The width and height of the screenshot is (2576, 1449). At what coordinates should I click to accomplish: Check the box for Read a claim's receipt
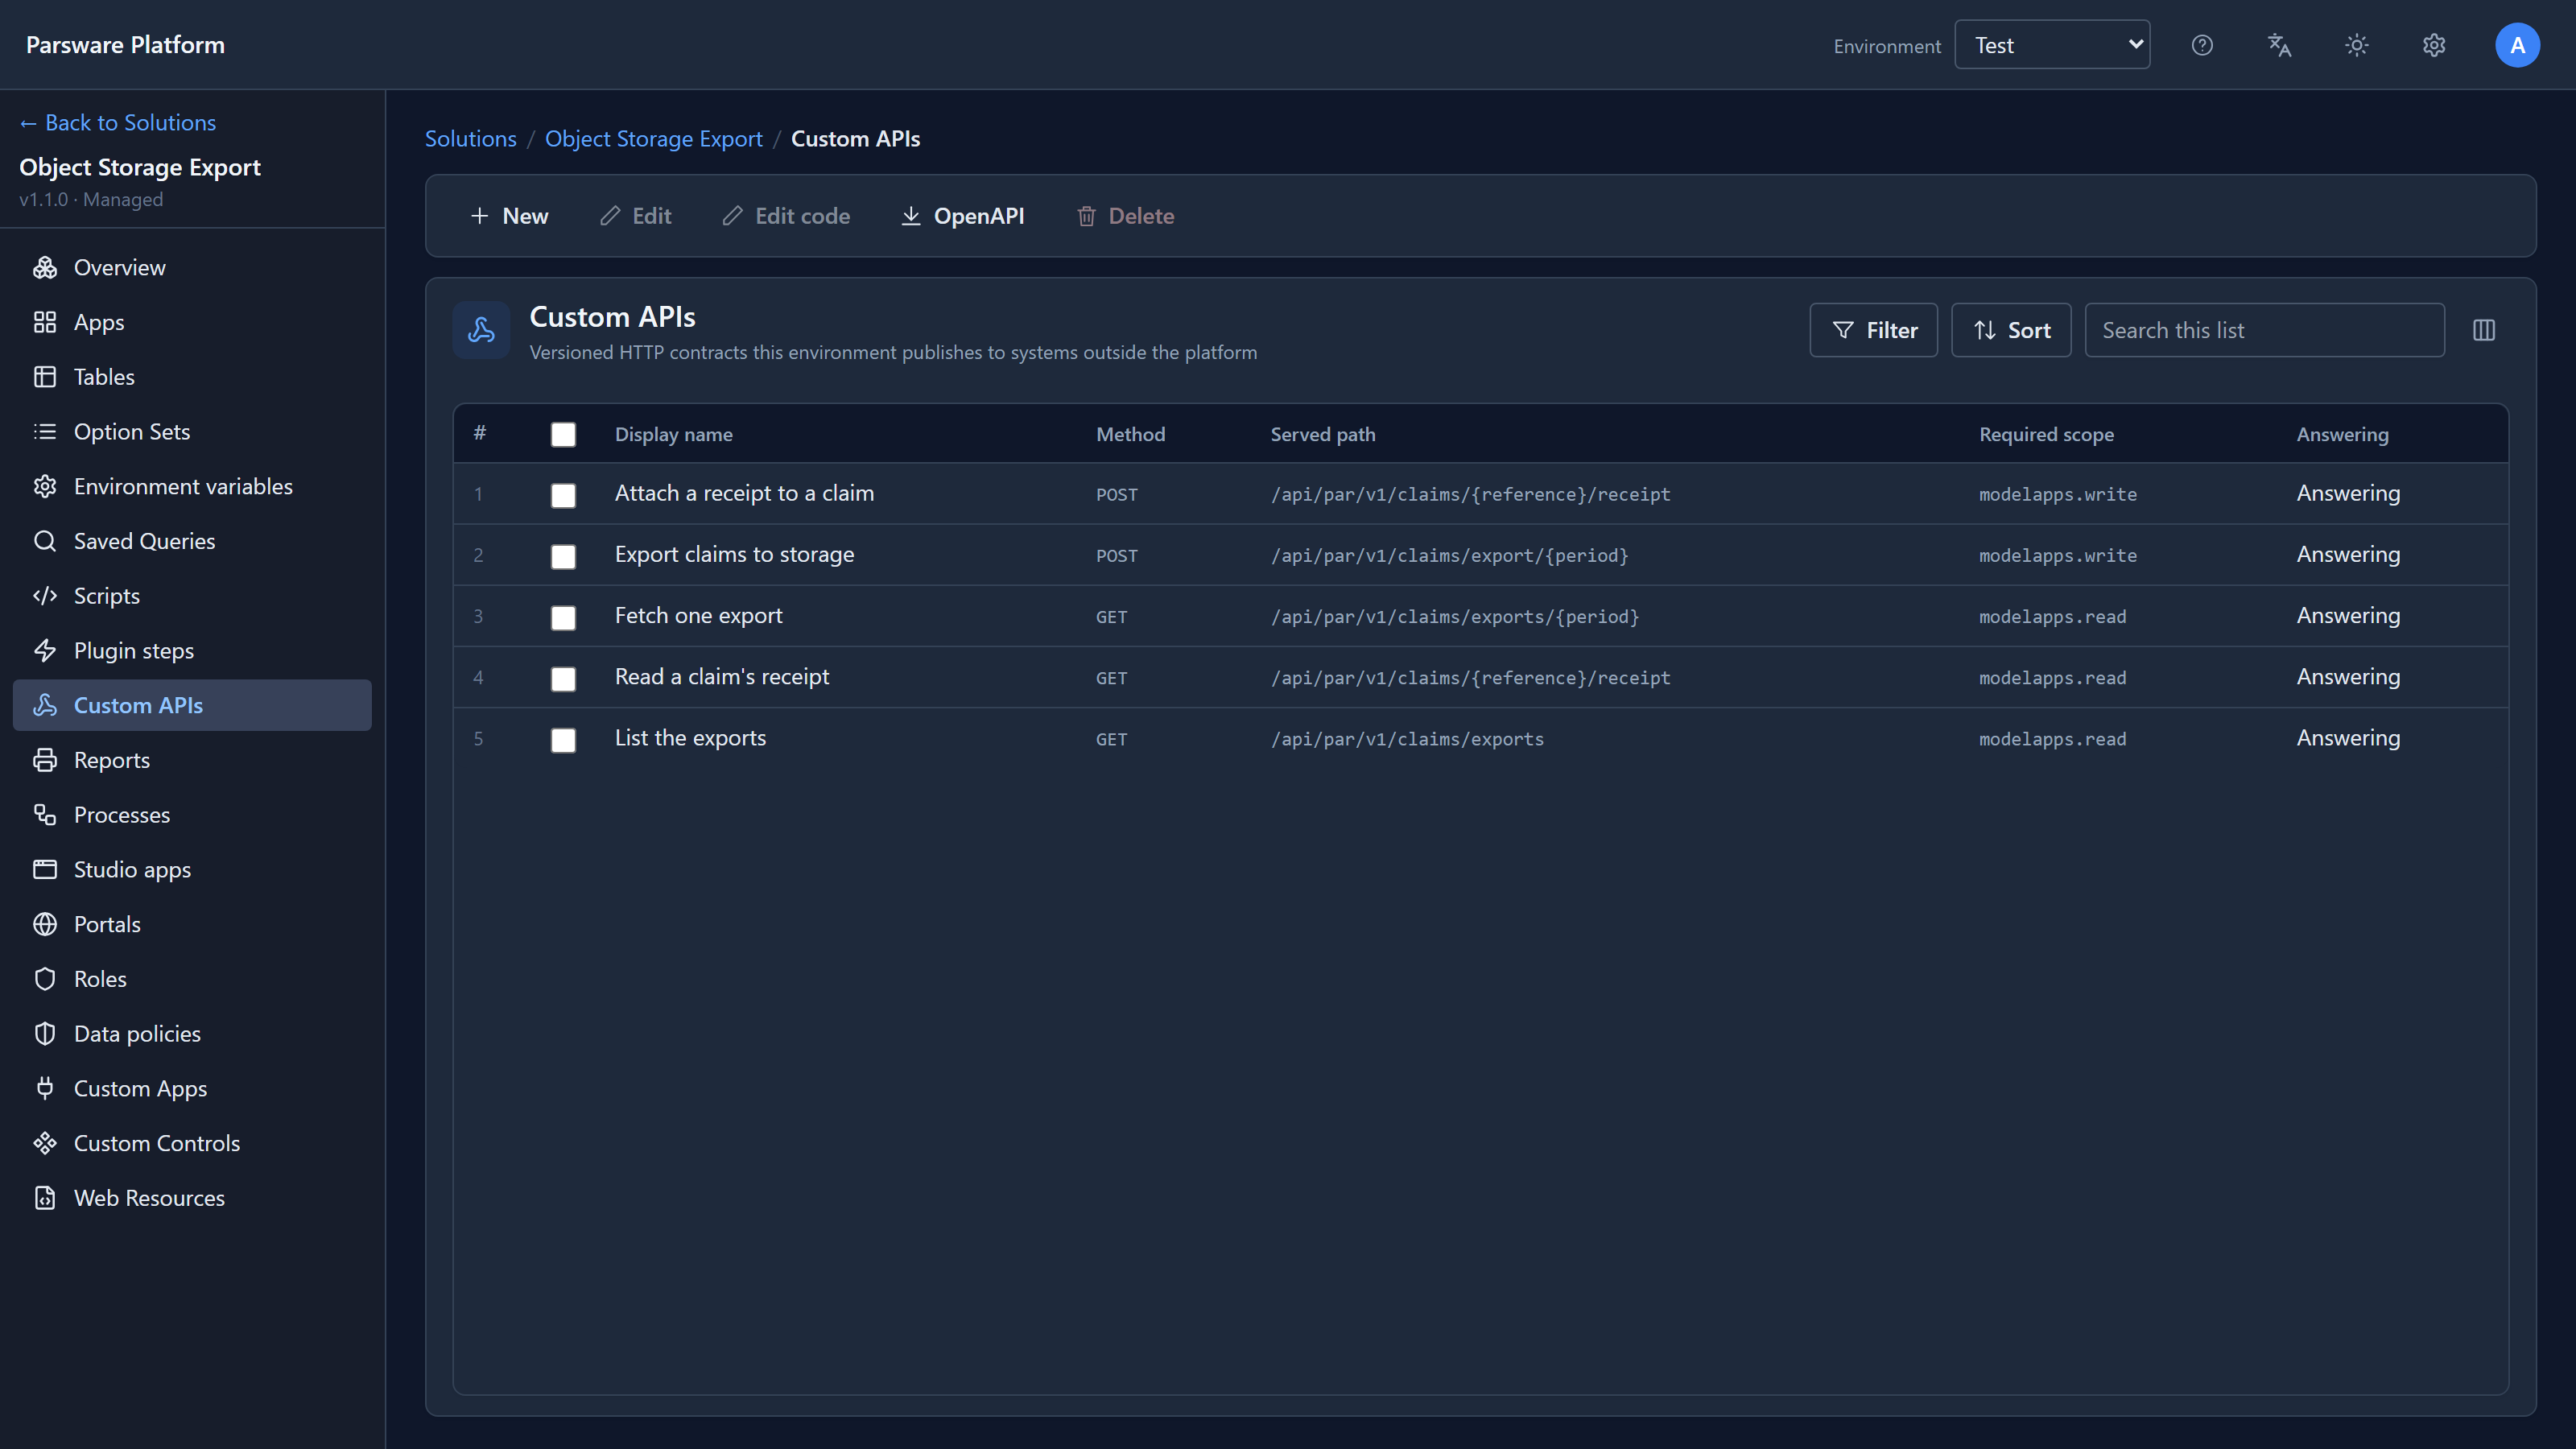(563, 679)
